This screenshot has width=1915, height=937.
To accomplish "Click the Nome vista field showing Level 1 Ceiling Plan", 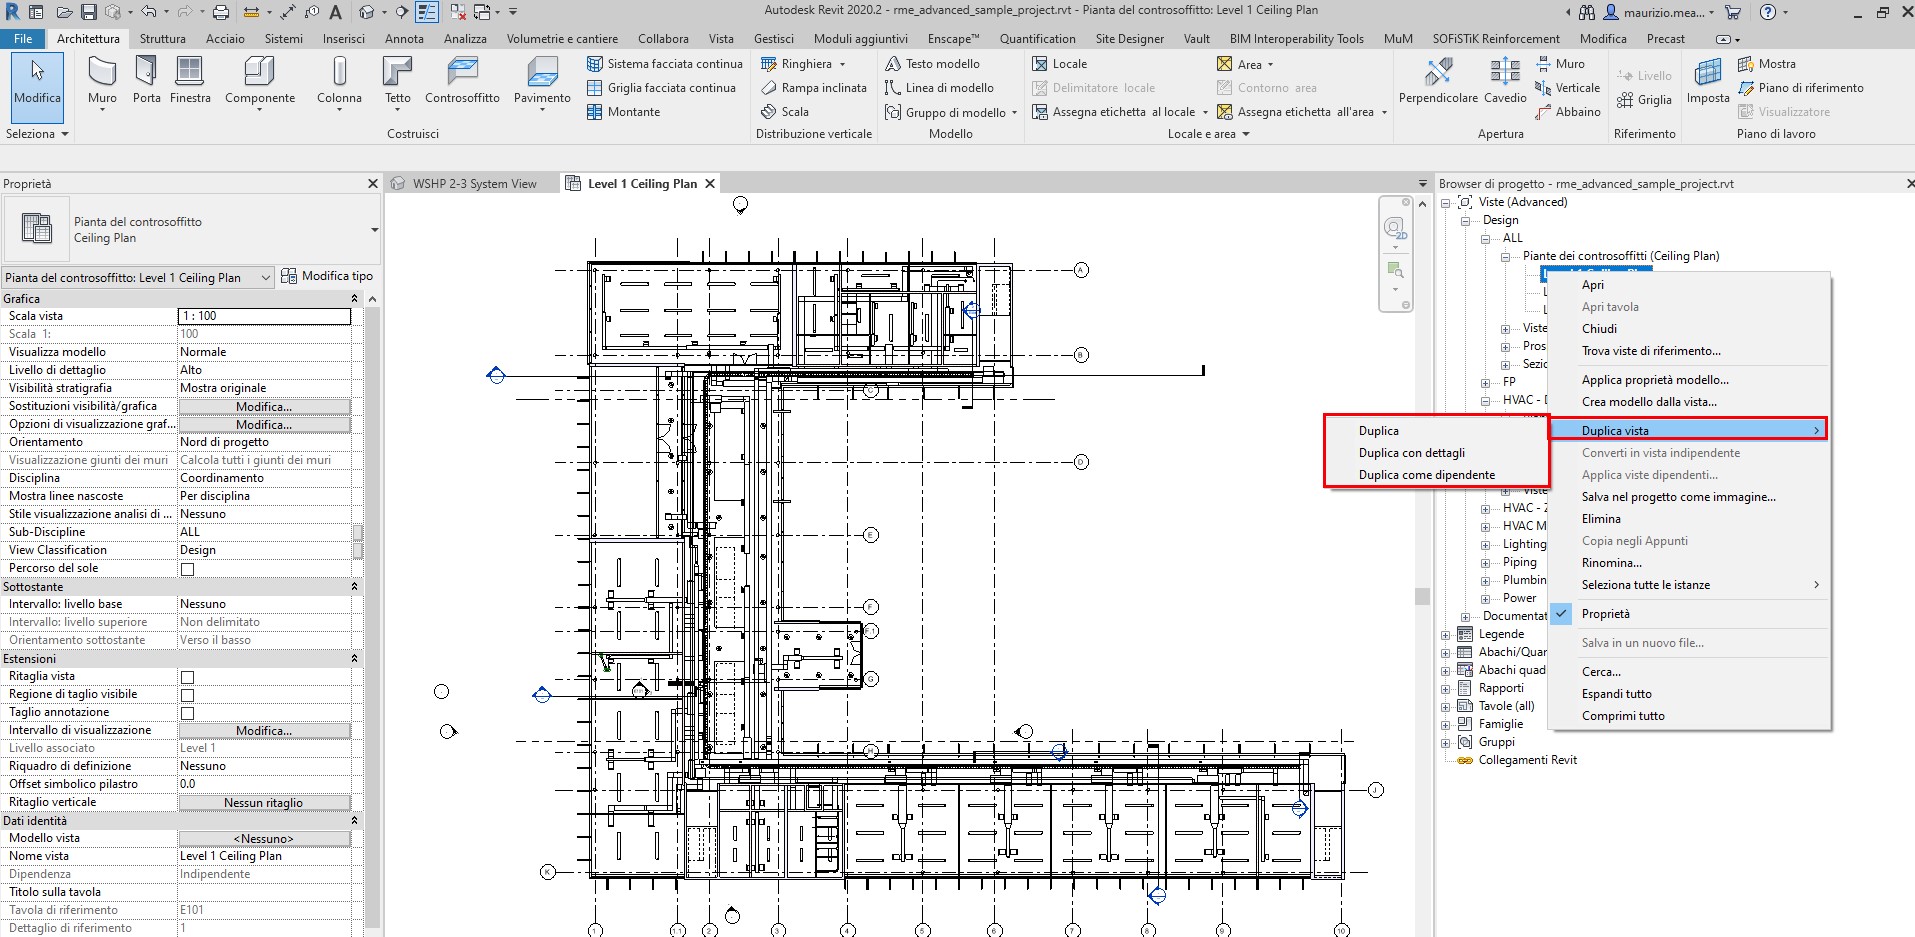I will tap(263, 855).
